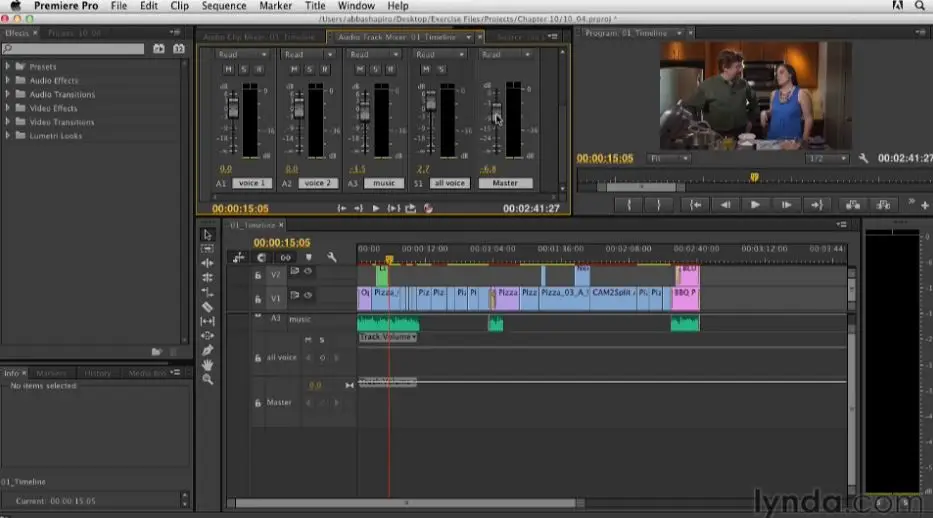Select the Pen tool in the Tools panel
The height and width of the screenshot is (518, 933).
207,350
